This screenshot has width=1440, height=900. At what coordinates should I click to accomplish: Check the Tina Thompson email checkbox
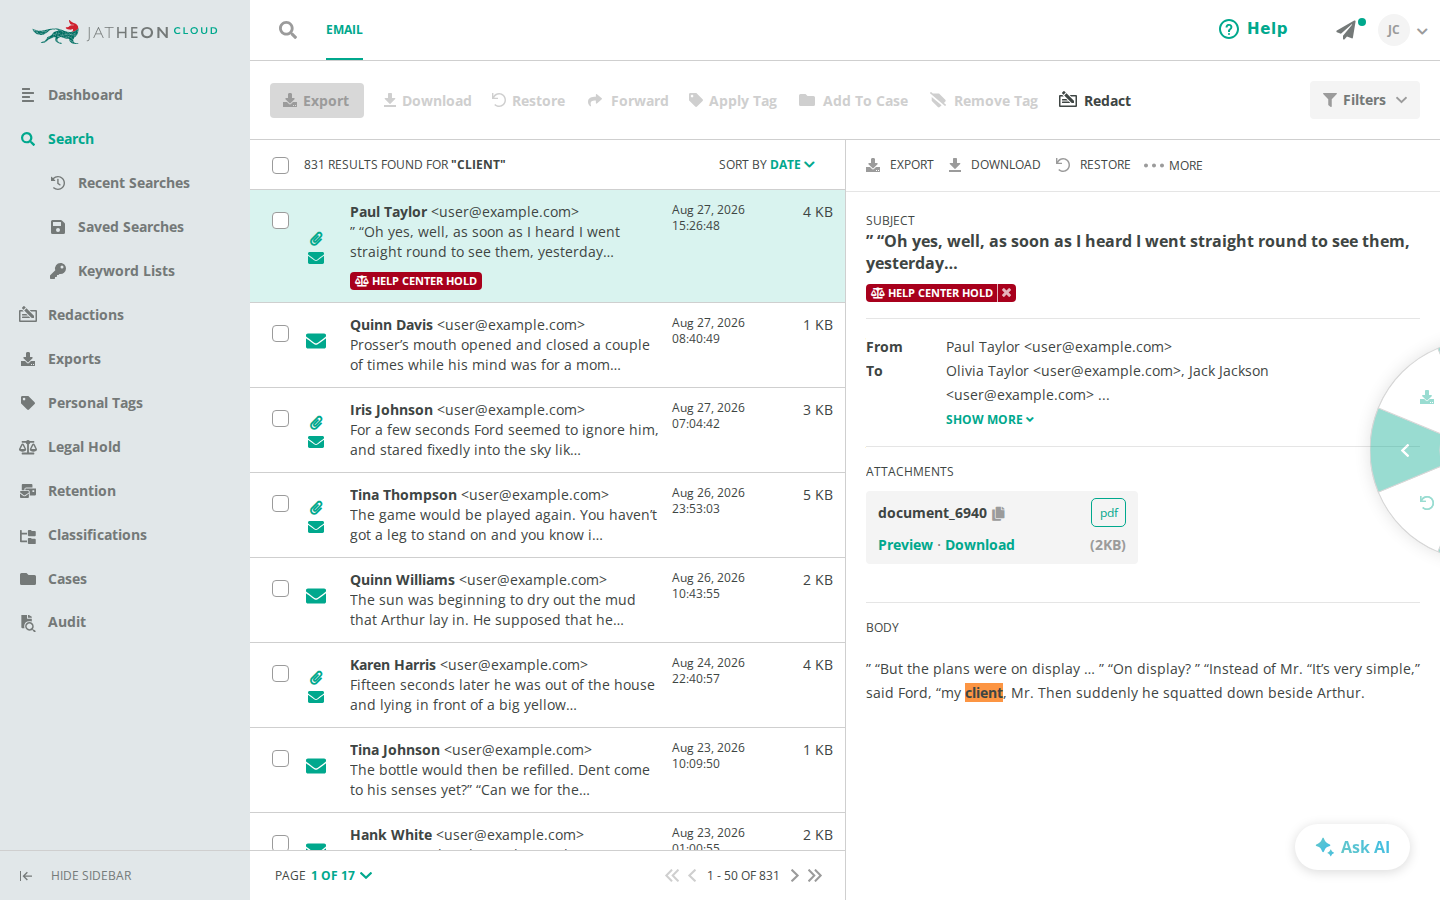[281, 503]
